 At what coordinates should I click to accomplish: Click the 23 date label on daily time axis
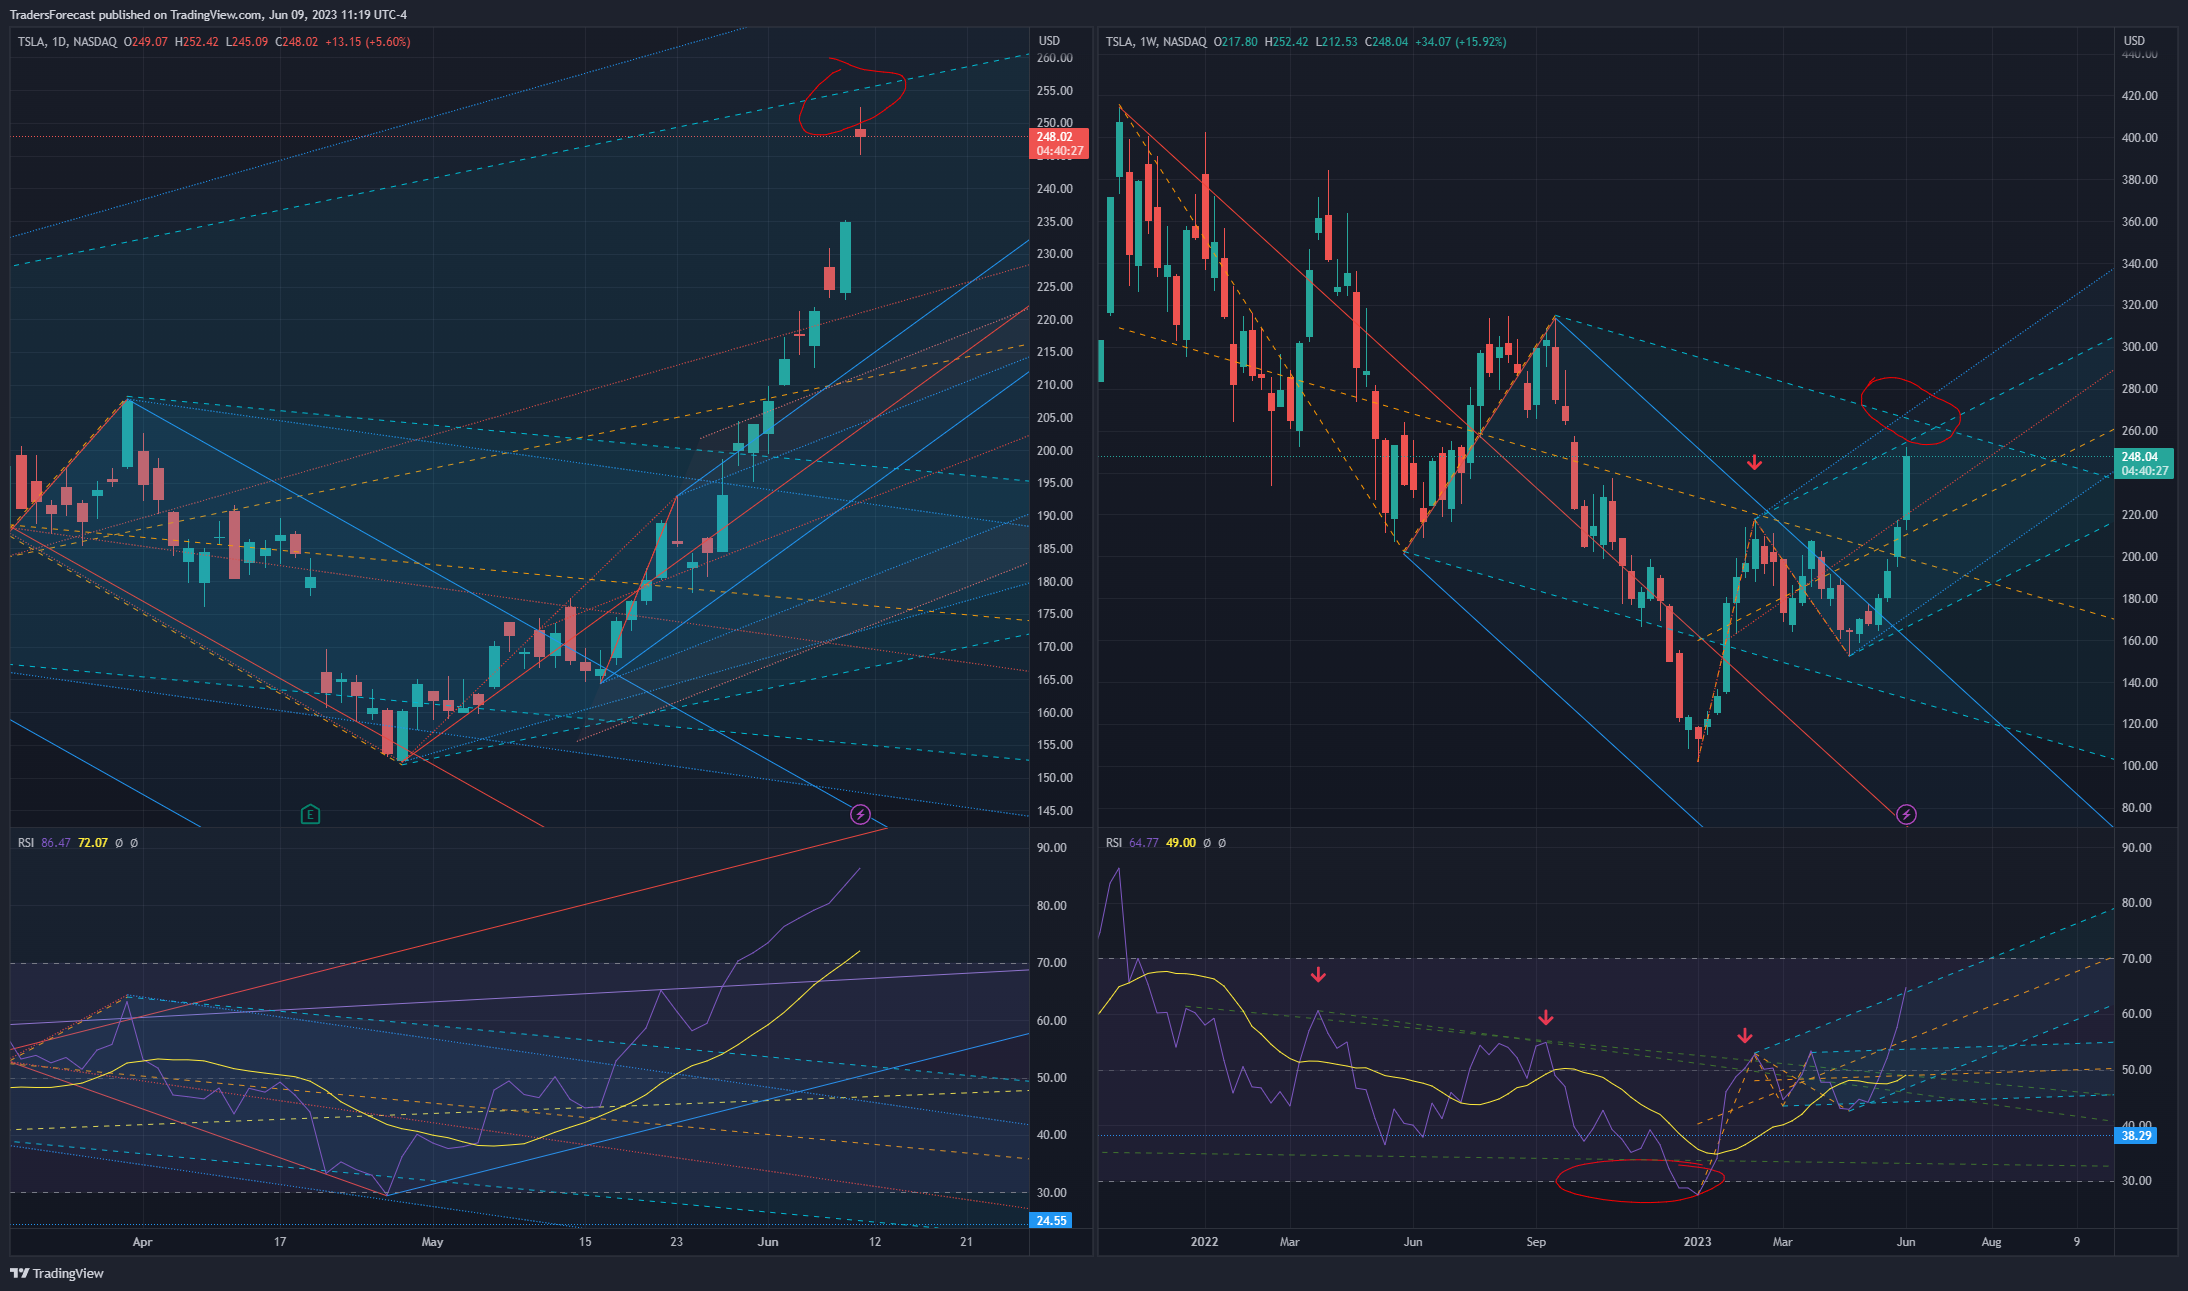pos(677,1242)
